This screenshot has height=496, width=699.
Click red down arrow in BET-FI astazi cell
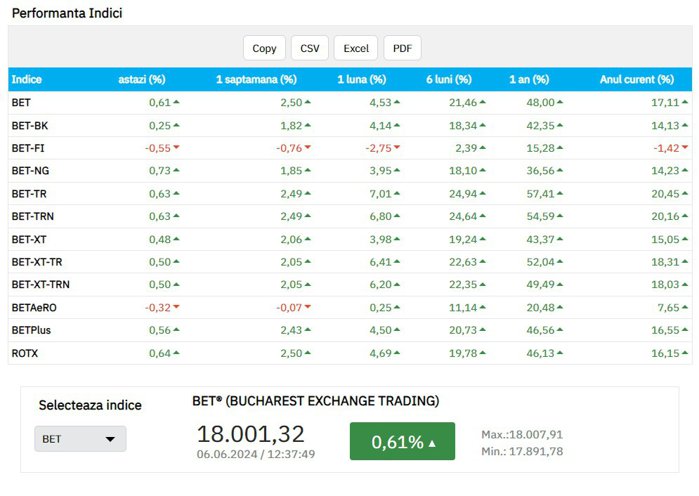pyautogui.click(x=177, y=148)
